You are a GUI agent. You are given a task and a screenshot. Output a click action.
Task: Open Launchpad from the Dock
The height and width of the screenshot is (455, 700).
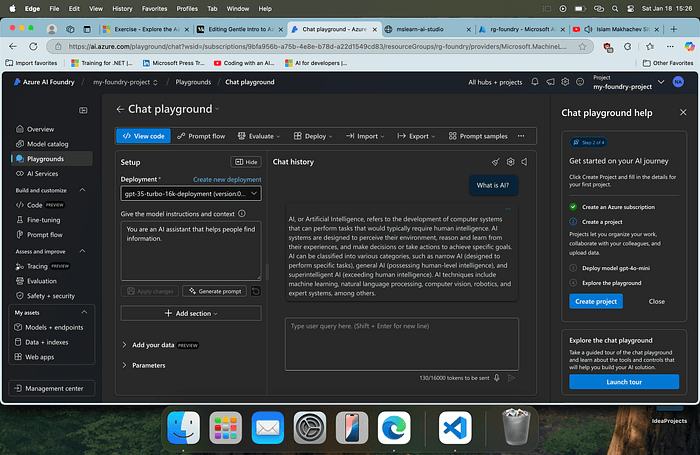(225, 427)
